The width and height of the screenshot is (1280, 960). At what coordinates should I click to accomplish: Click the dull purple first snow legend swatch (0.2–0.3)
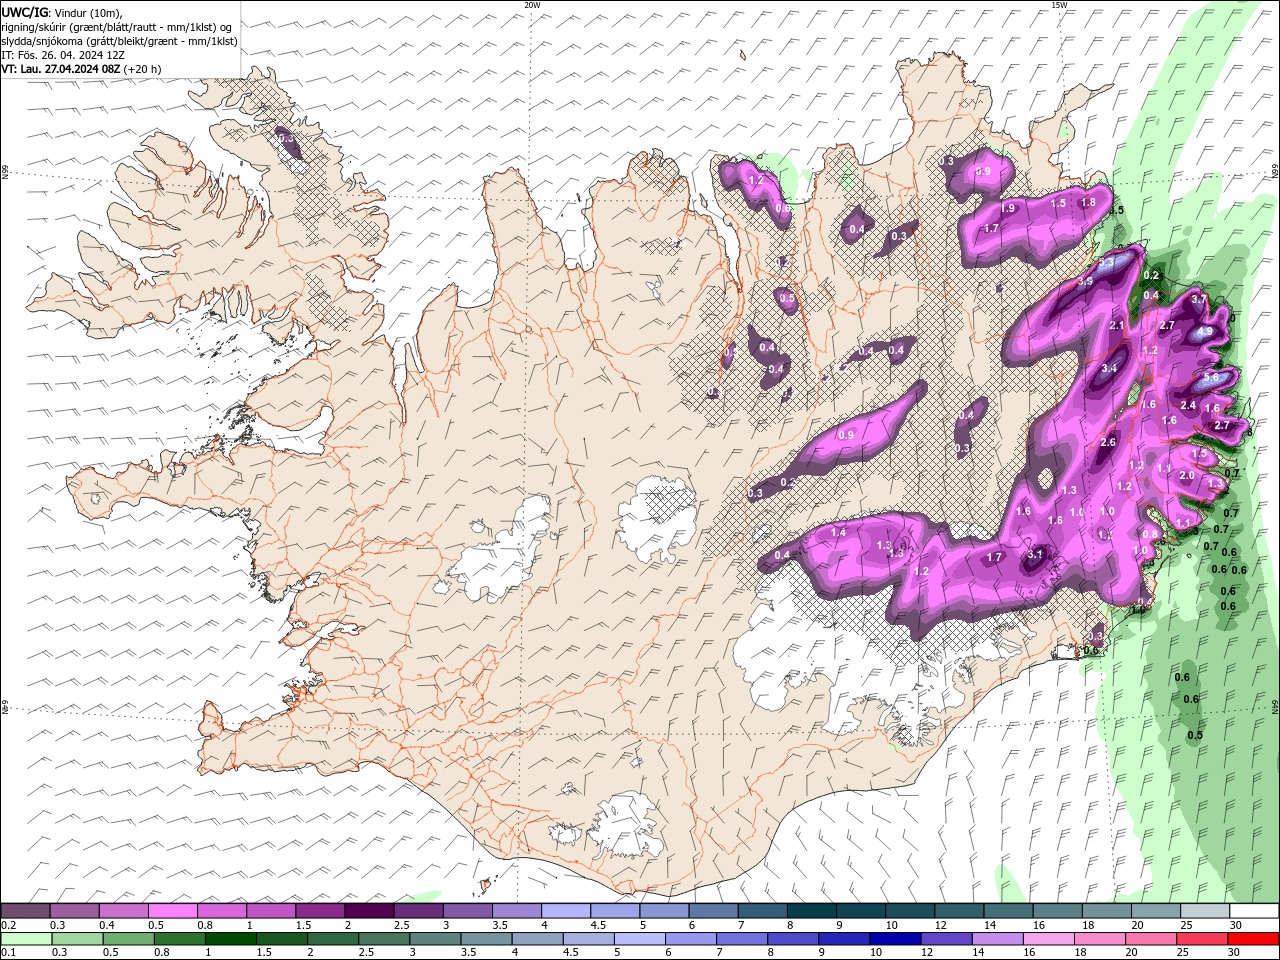tap(26, 911)
